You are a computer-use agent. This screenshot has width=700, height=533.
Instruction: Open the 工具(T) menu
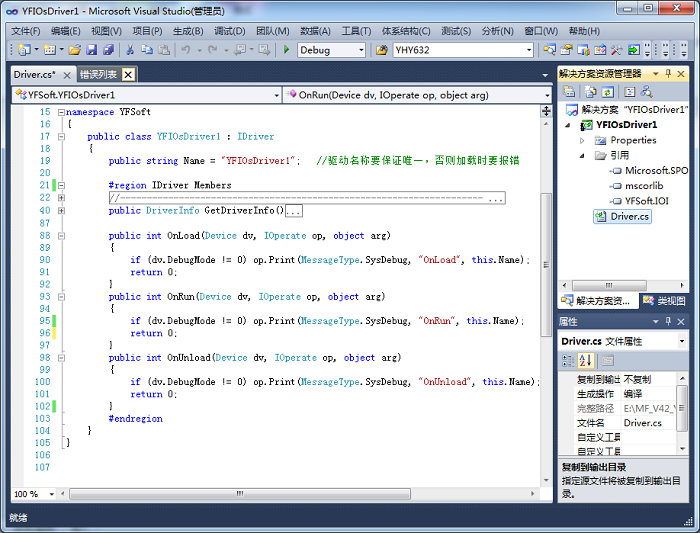[356, 31]
